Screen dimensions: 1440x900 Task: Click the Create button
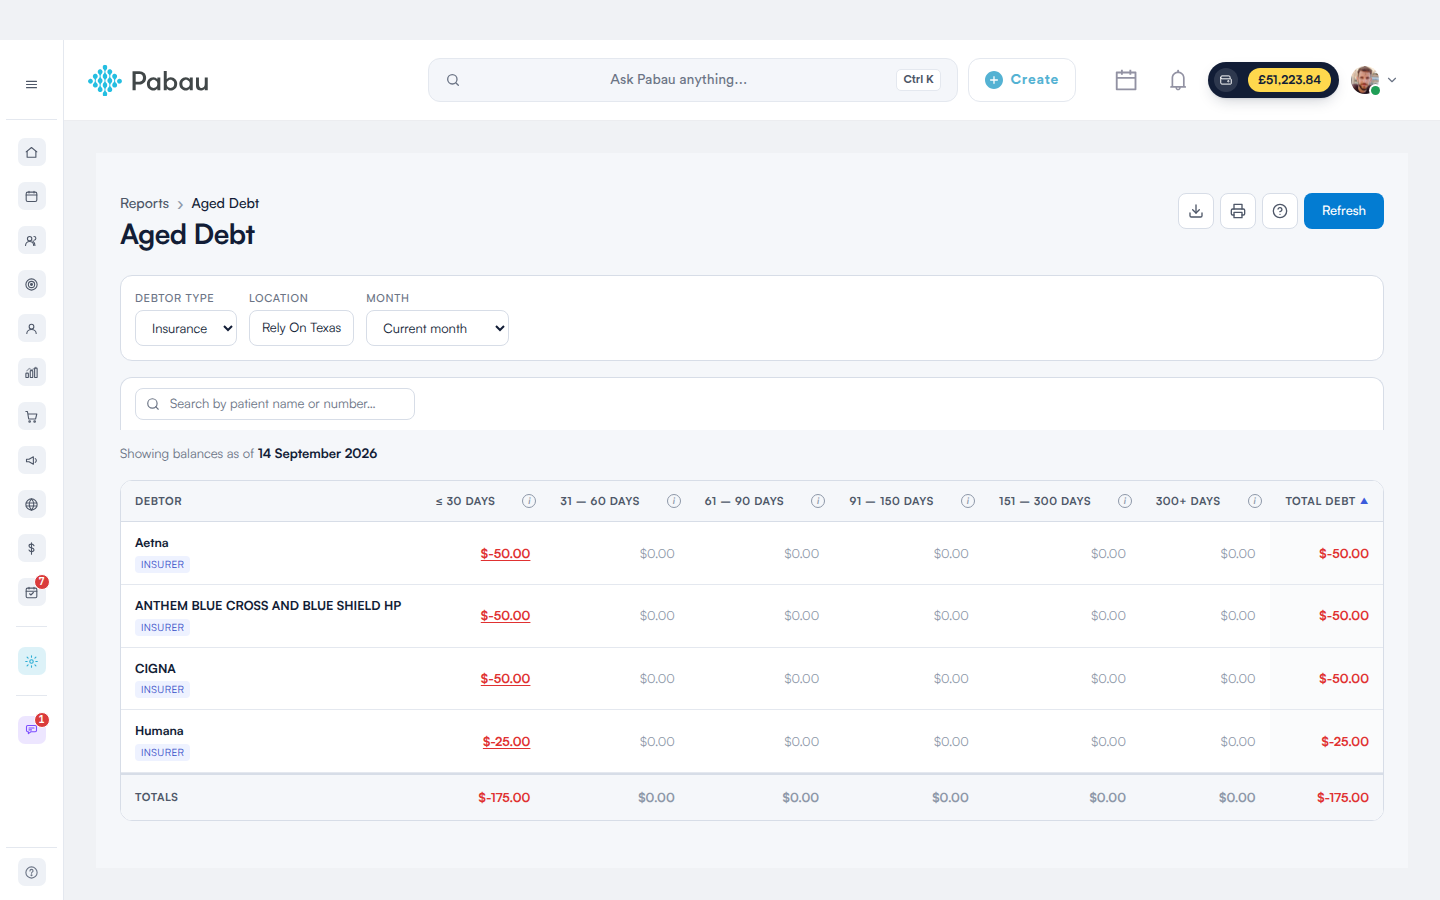point(1022,80)
